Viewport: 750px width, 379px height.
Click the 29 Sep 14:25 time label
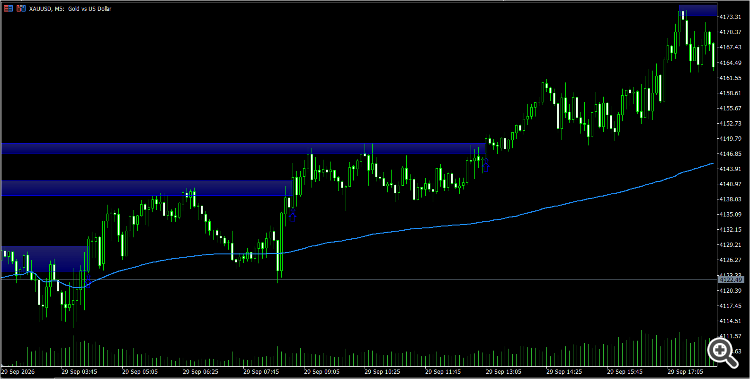(565, 371)
